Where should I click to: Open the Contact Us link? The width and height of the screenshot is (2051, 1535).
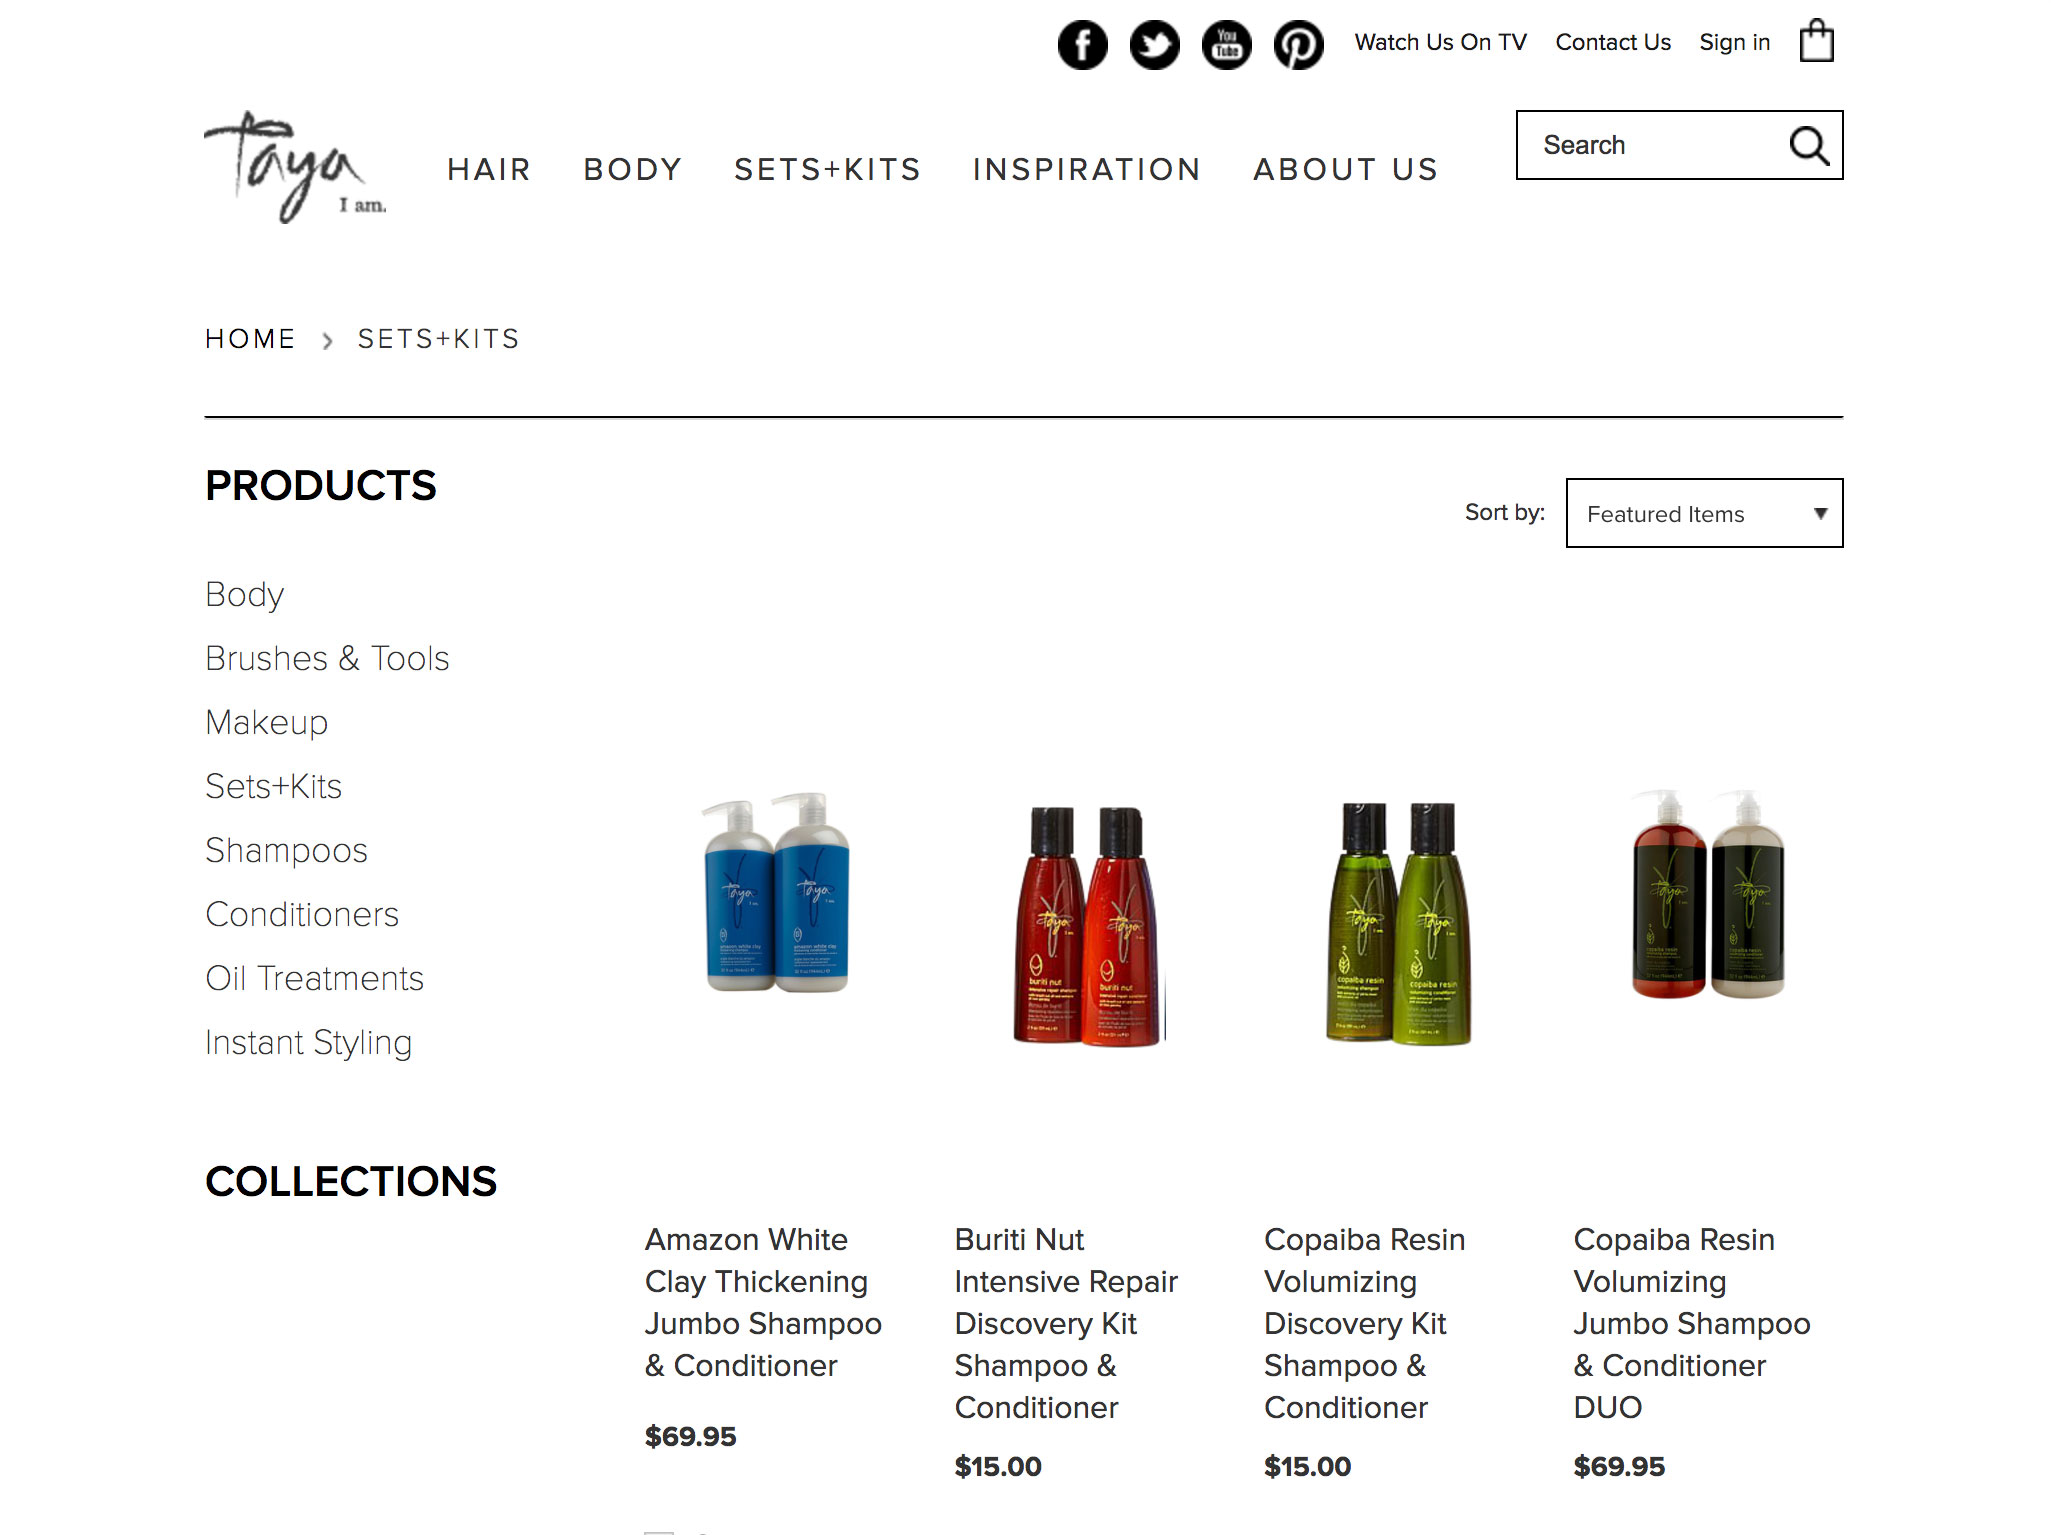pyautogui.click(x=1612, y=42)
